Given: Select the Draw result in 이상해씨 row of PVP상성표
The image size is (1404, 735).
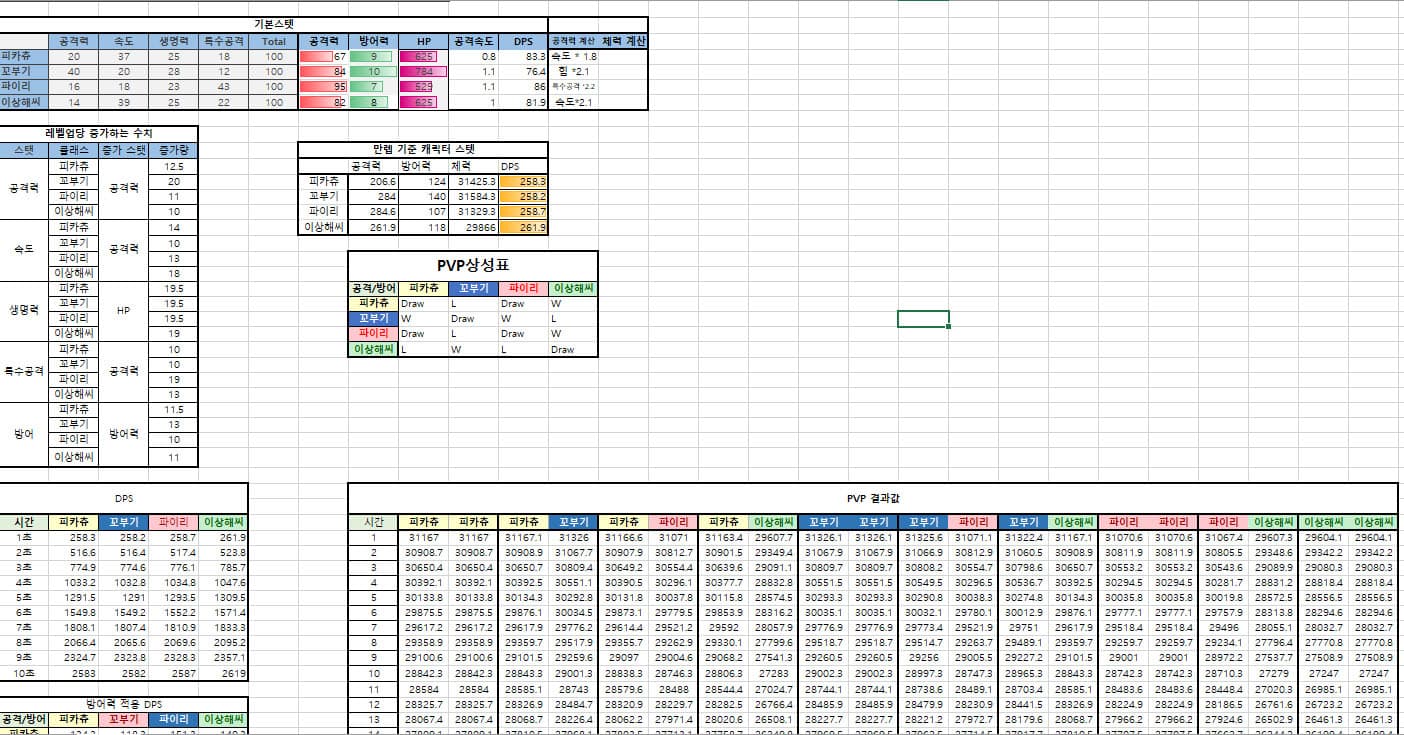Looking at the screenshot, I should 573,350.
